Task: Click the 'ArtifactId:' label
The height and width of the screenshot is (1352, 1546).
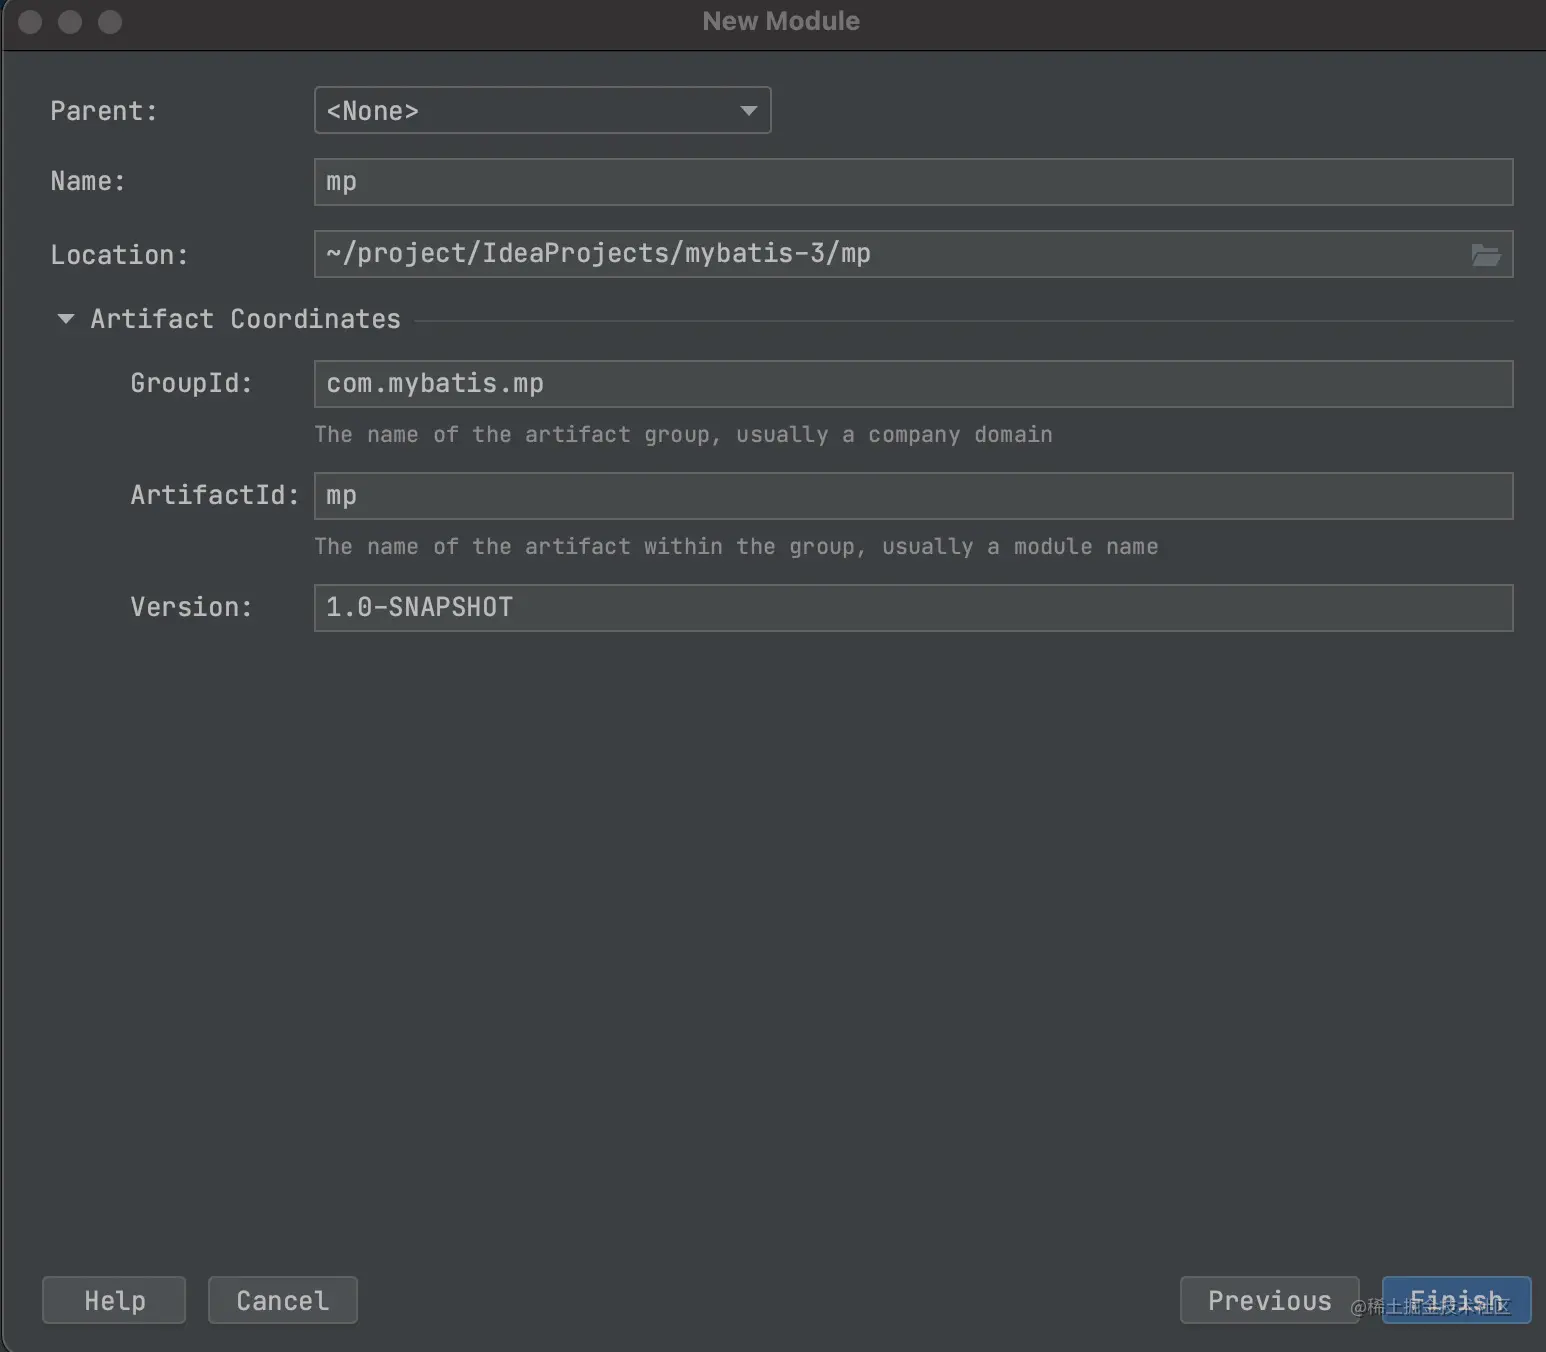Action: pyautogui.click(x=215, y=495)
